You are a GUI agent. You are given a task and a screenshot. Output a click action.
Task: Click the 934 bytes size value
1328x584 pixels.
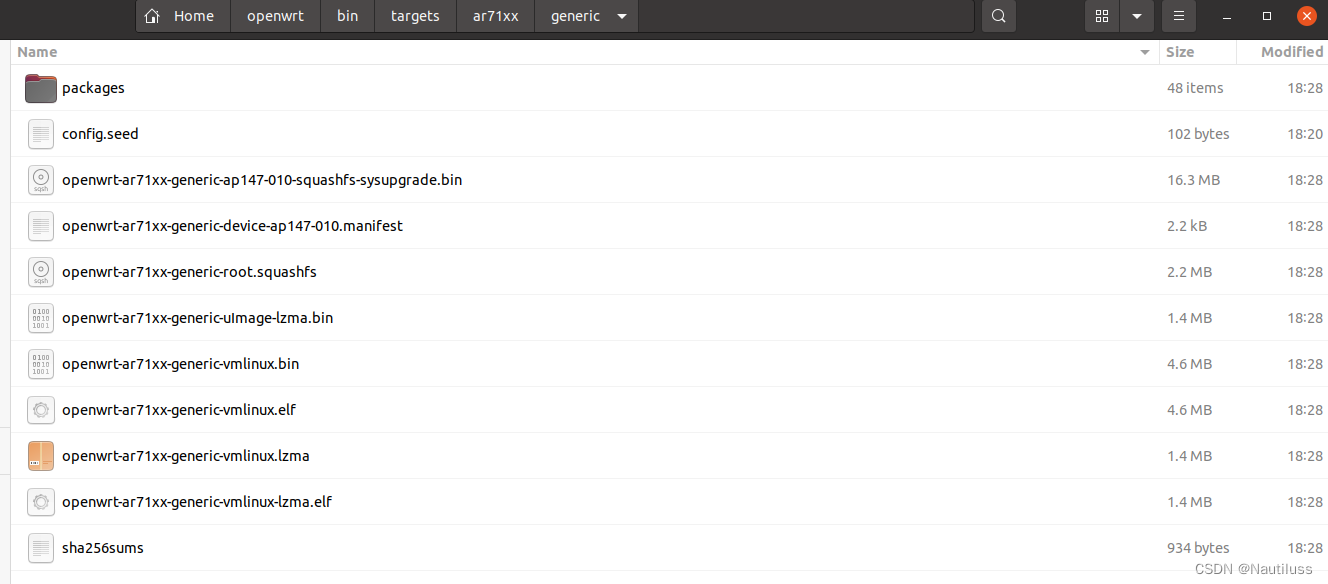(1198, 548)
